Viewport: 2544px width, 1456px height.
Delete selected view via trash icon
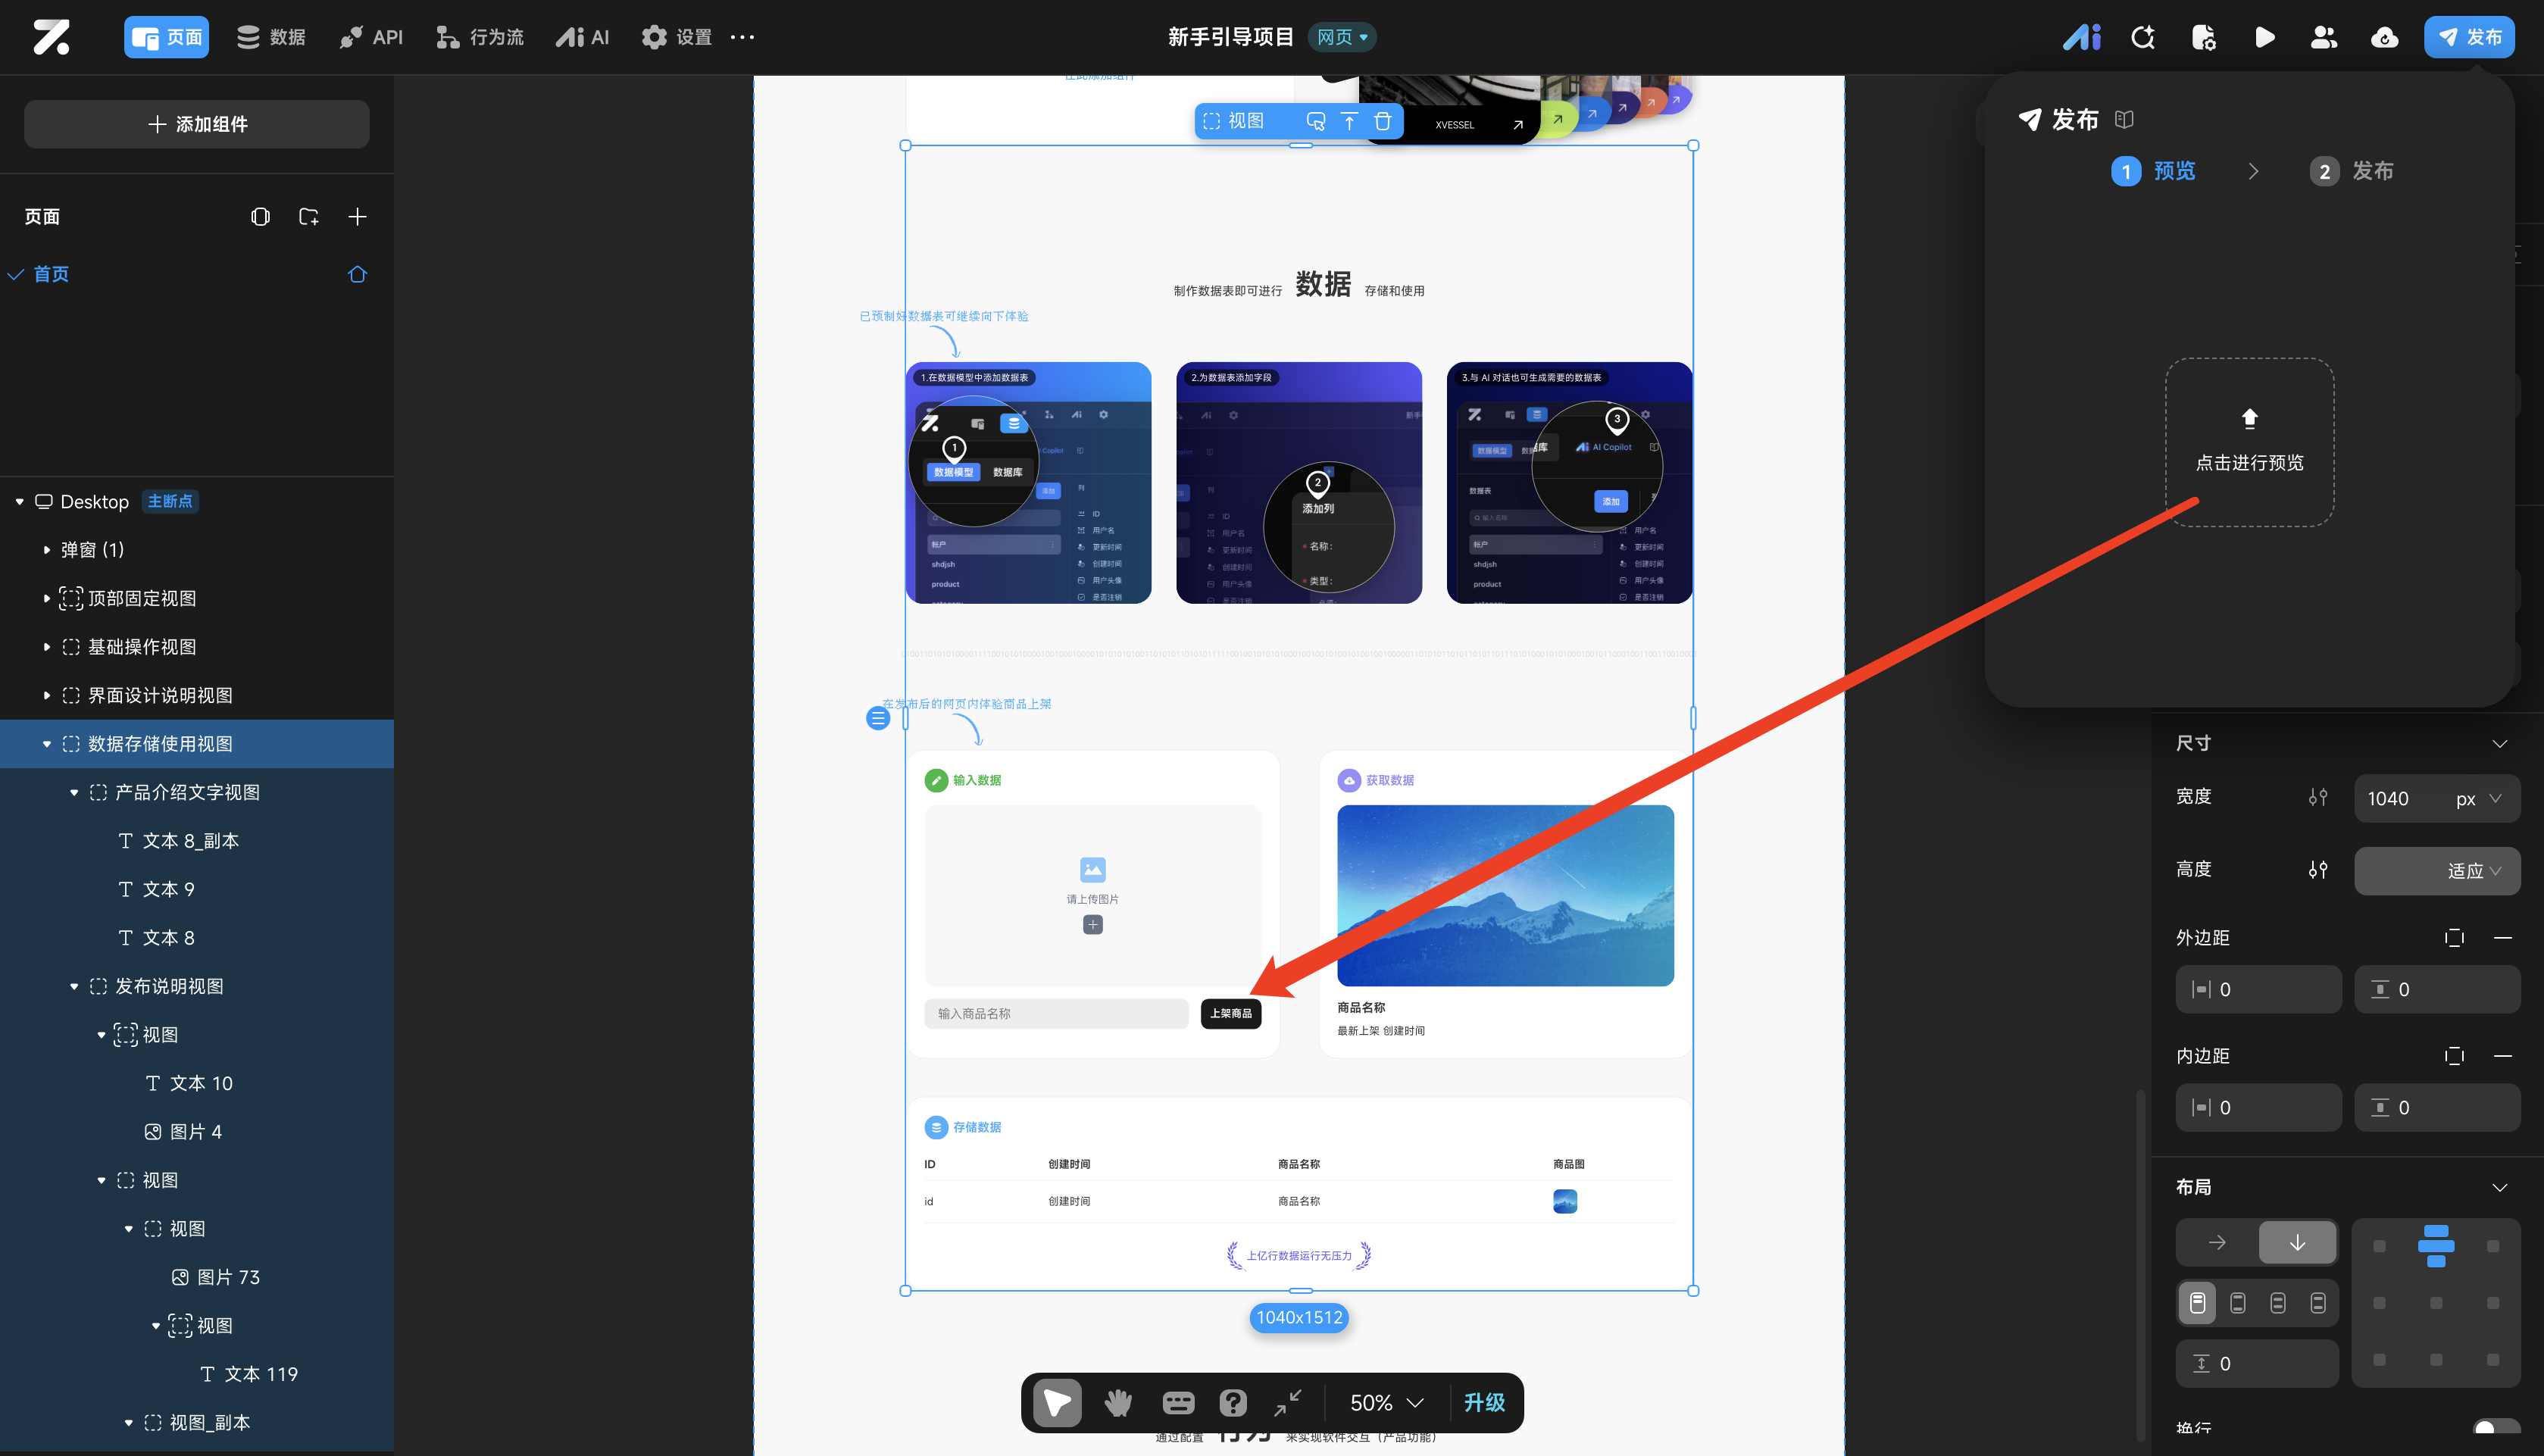[x=1383, y=121]
